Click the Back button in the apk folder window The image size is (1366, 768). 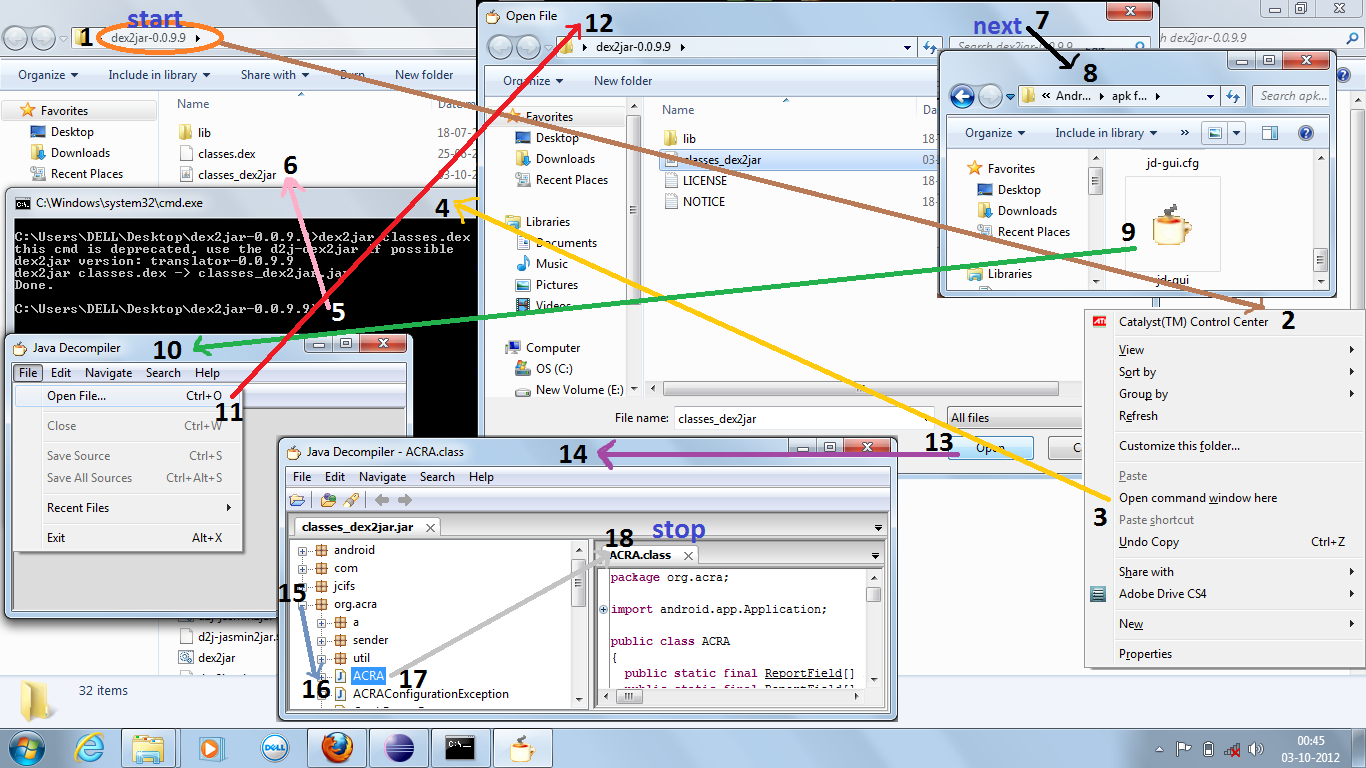(x=962, y=96)
